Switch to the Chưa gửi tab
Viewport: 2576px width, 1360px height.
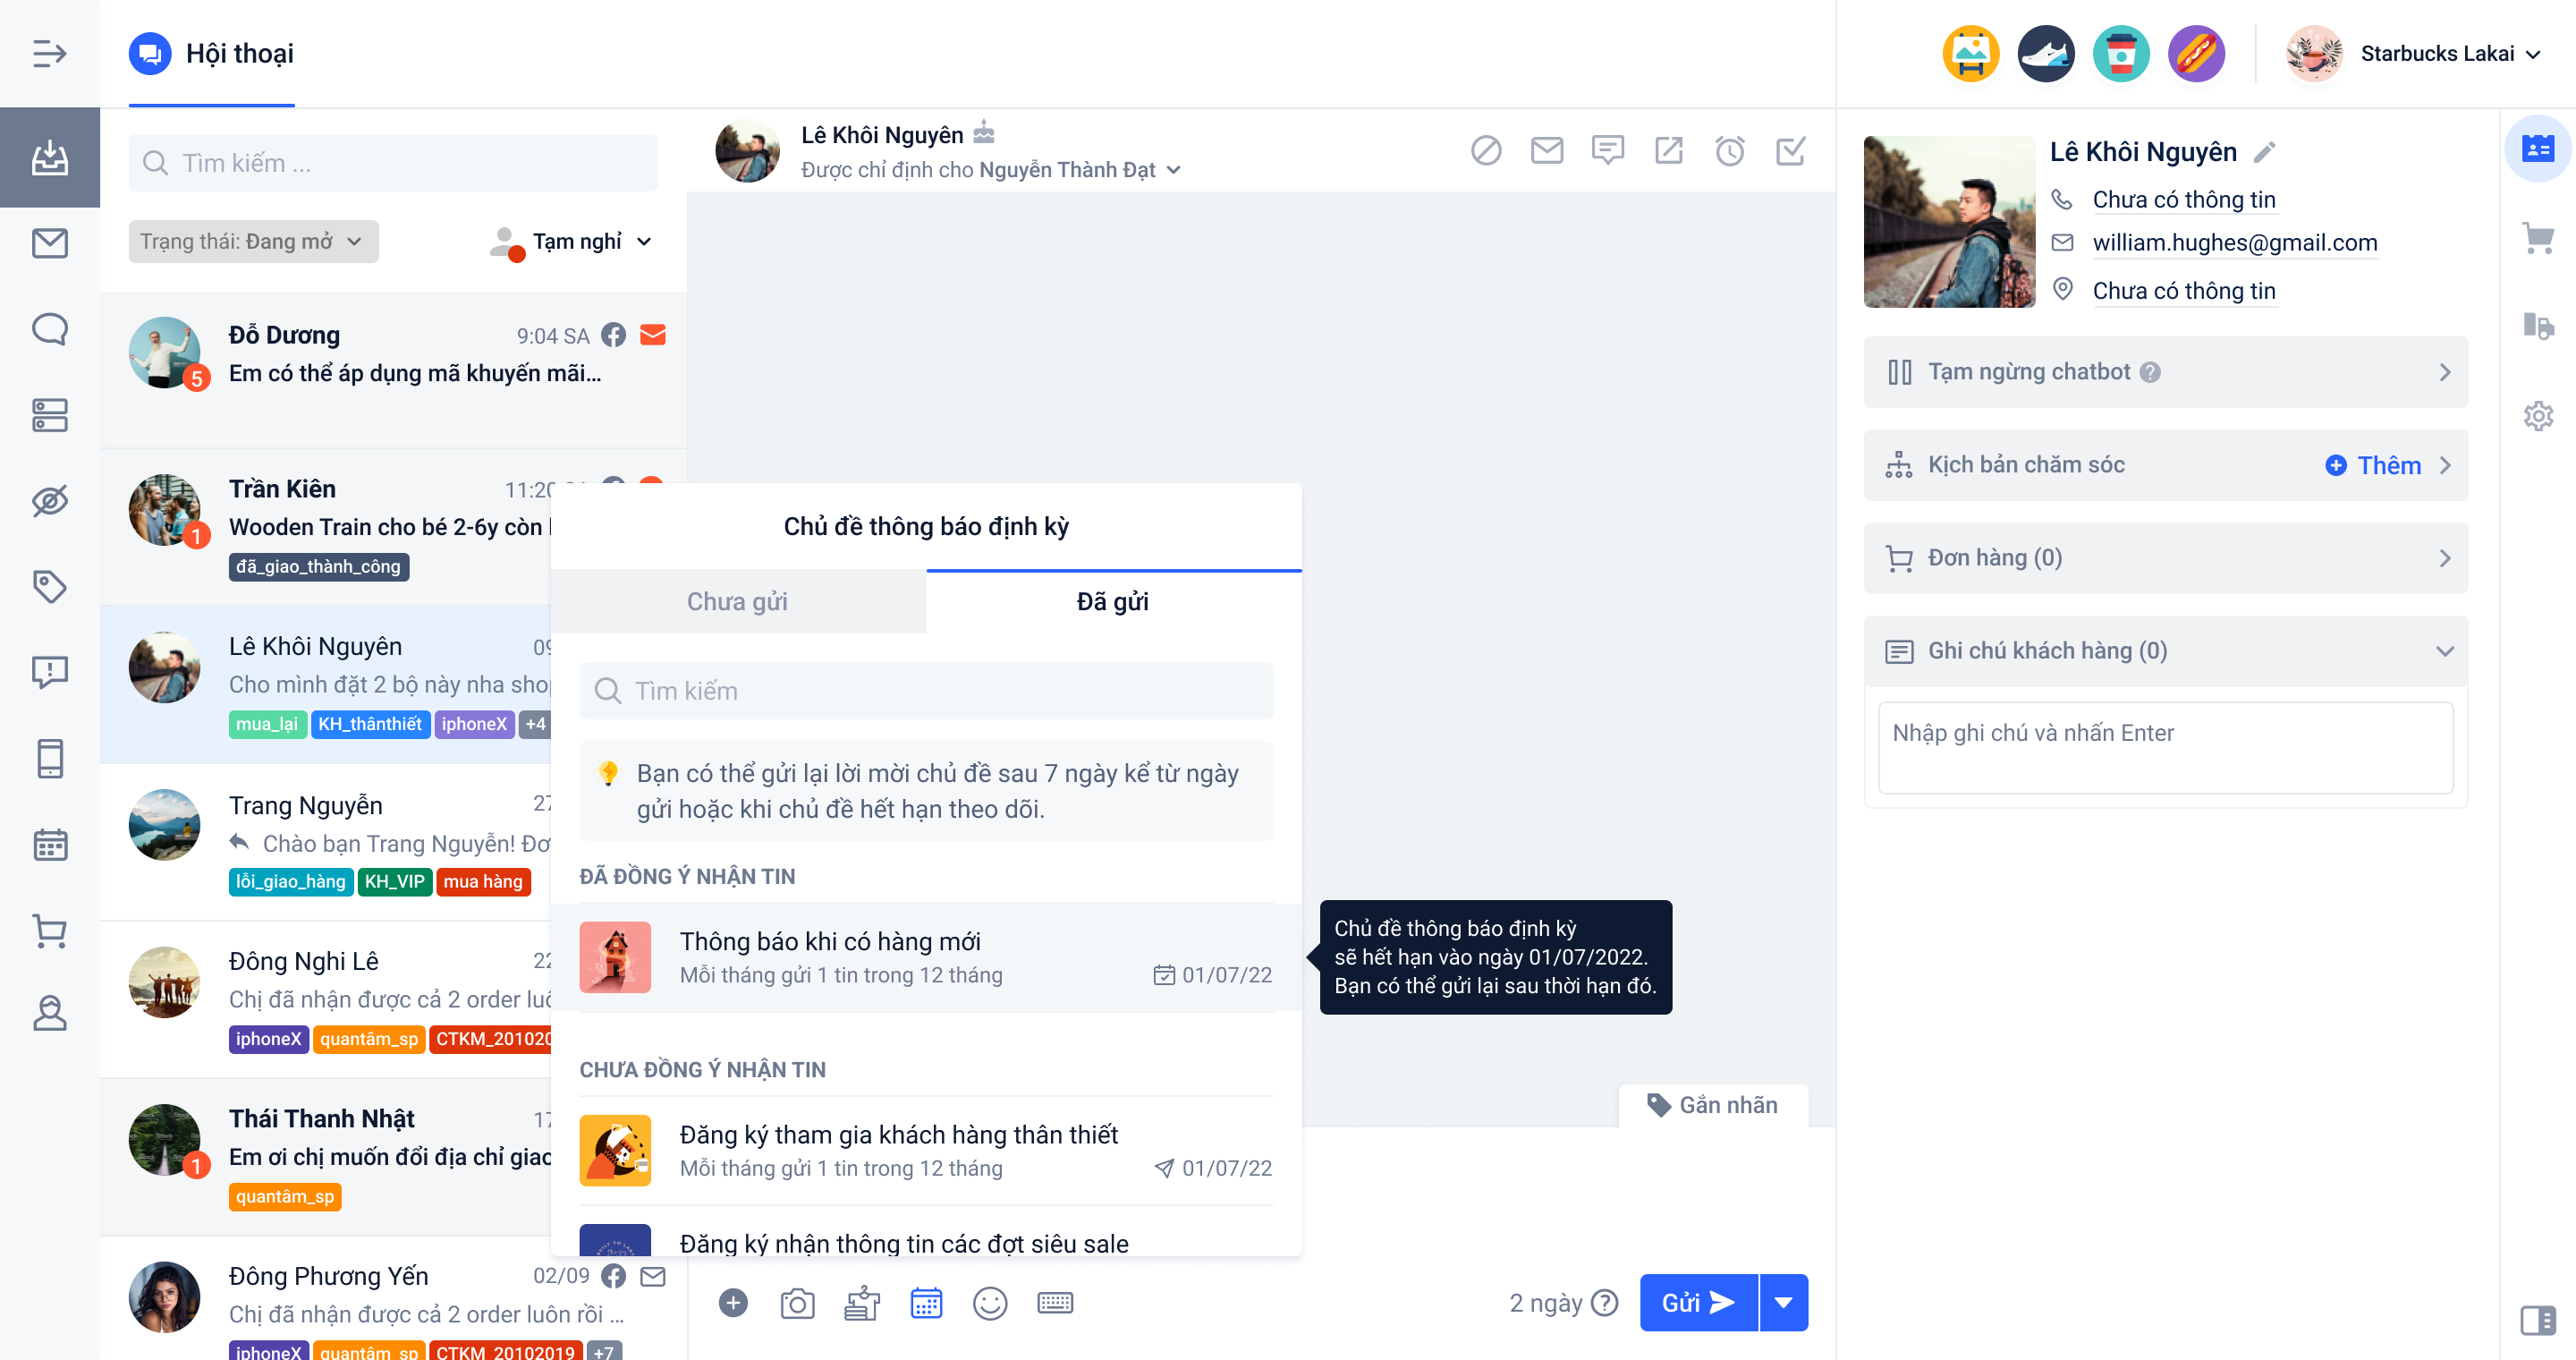[737, 601]
